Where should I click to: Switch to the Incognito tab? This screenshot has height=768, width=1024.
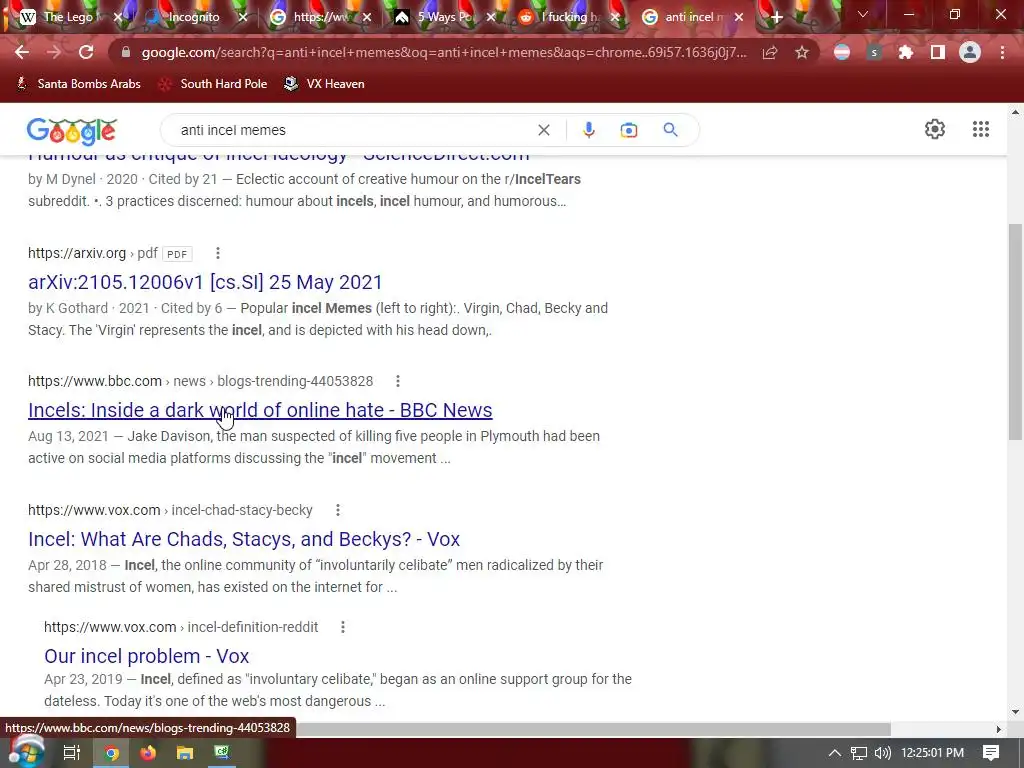(193, 17)
